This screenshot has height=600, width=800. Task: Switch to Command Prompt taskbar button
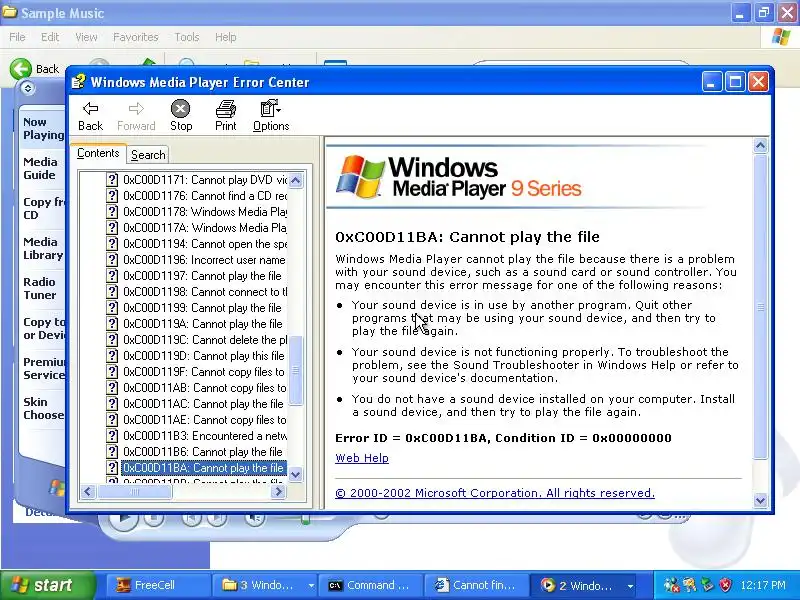pyautogui.click(x=370, y=585)
